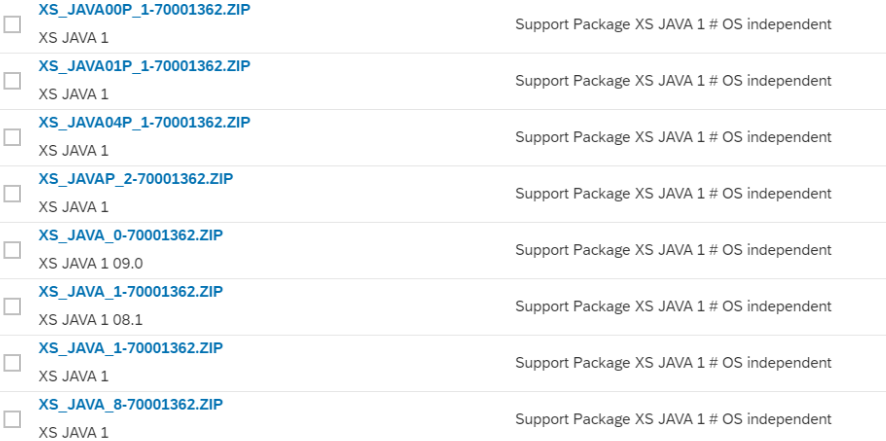Viewport: 886px width, 441px height.
Task: Click the Support Package description for XS_JAVA_8
Action: coord(673,420)
